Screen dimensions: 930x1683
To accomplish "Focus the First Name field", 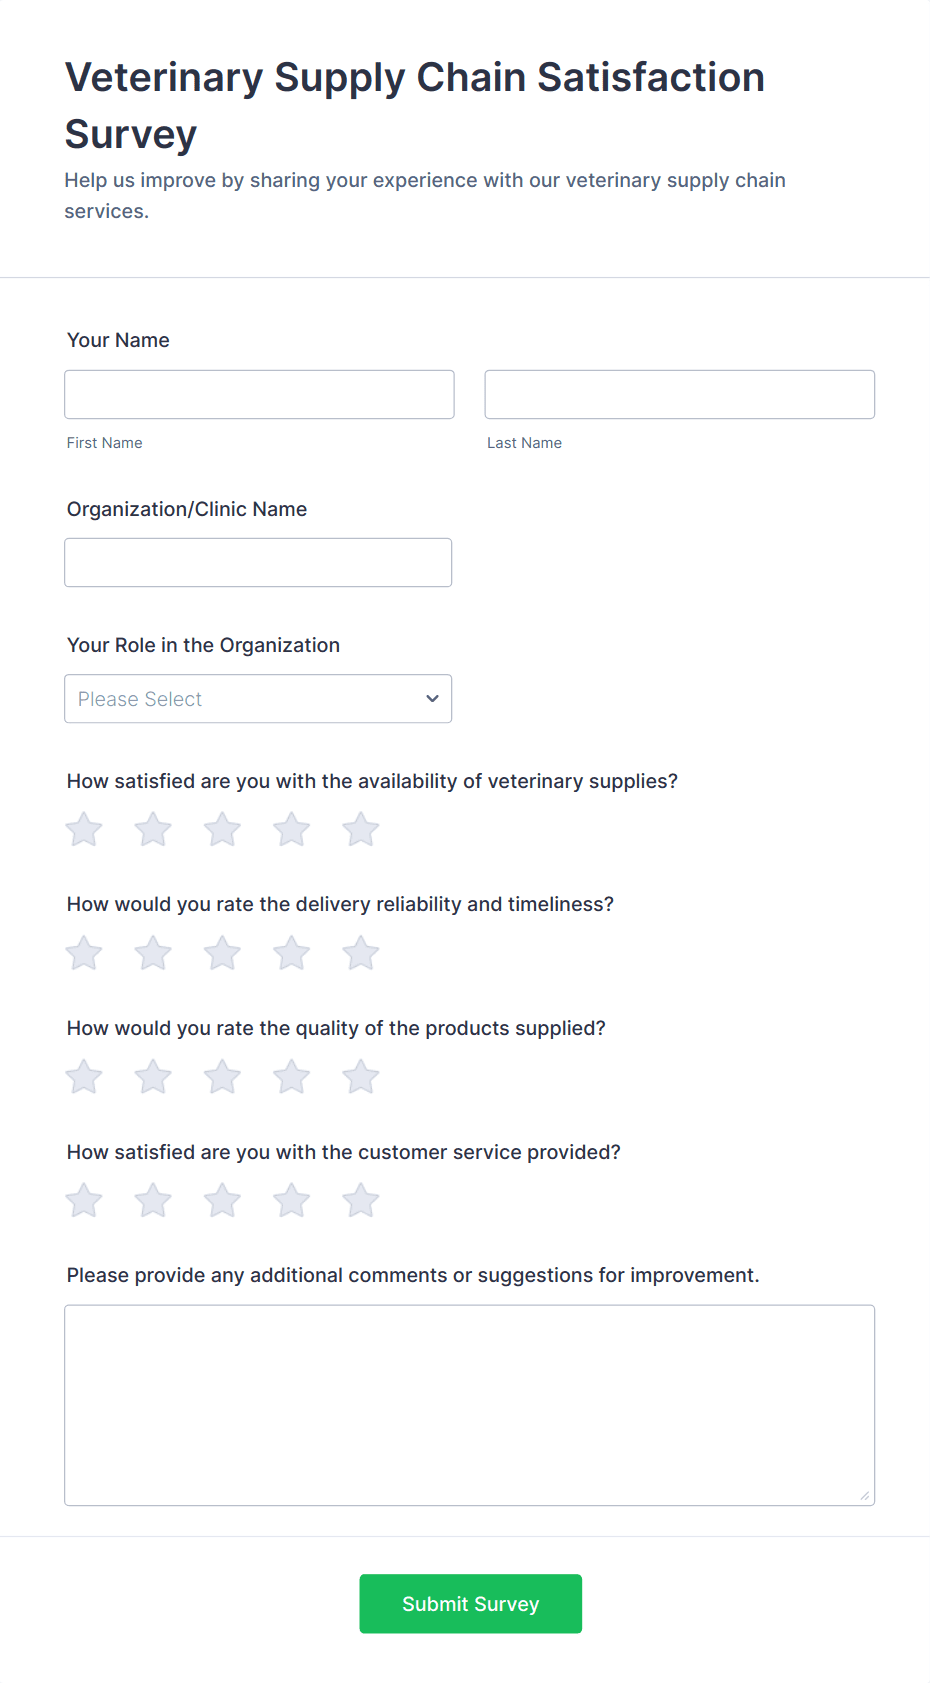I will point(259,395).
